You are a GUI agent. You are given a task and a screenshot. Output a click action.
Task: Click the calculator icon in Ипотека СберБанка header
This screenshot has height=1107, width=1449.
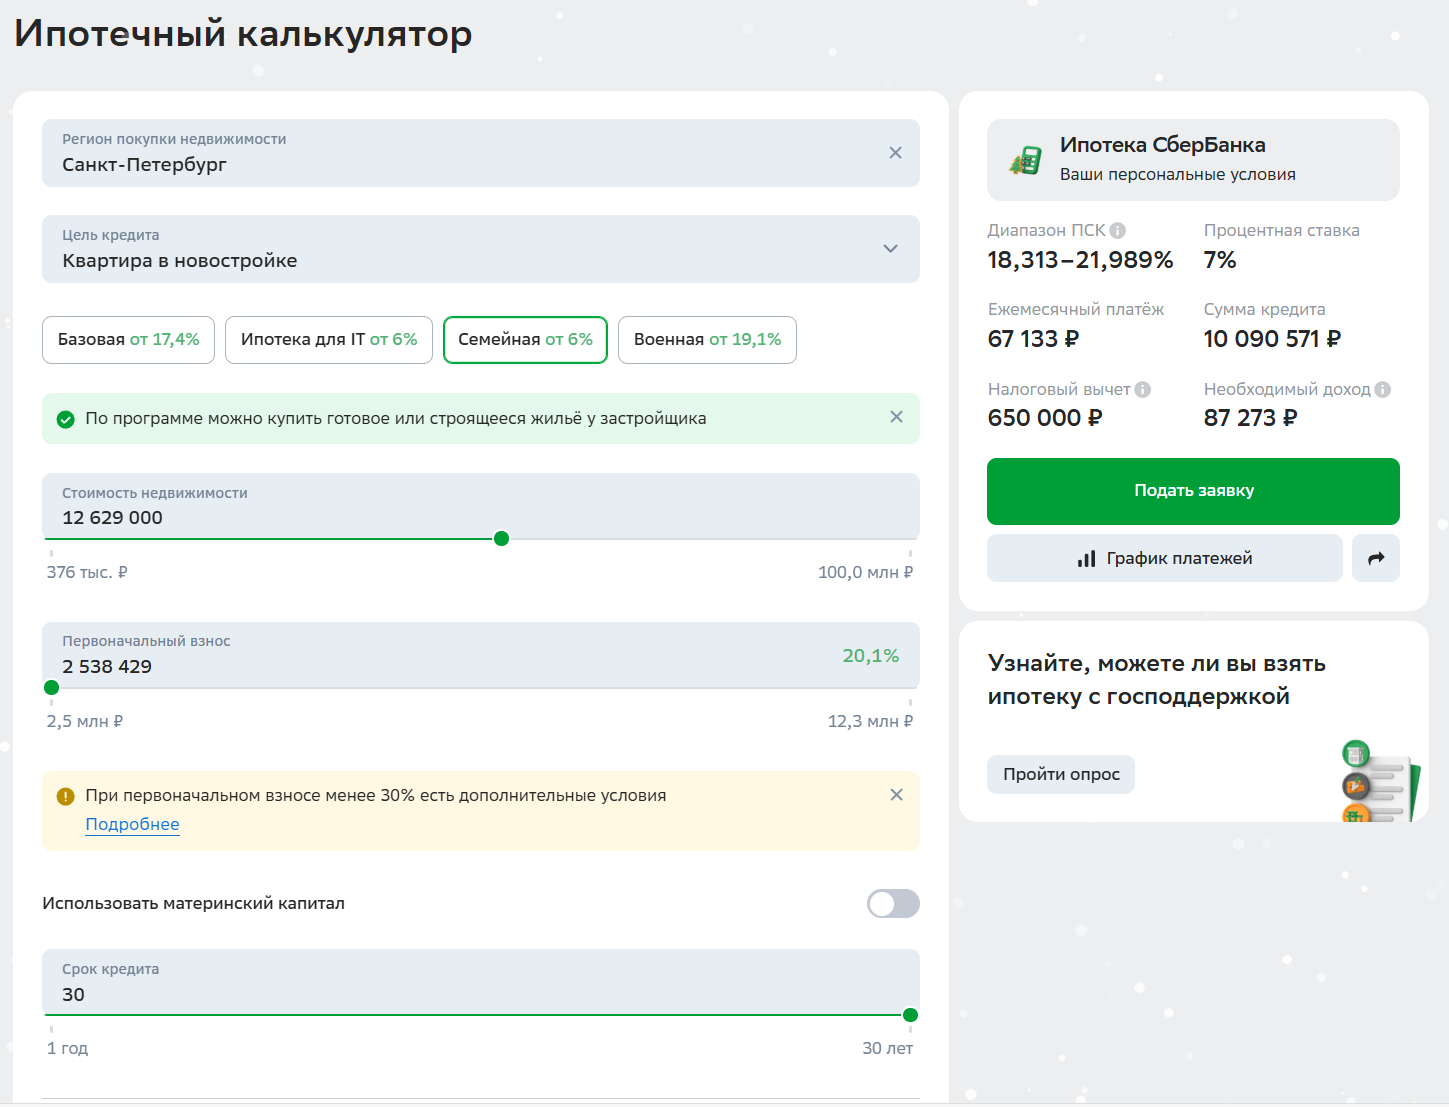1025,161
